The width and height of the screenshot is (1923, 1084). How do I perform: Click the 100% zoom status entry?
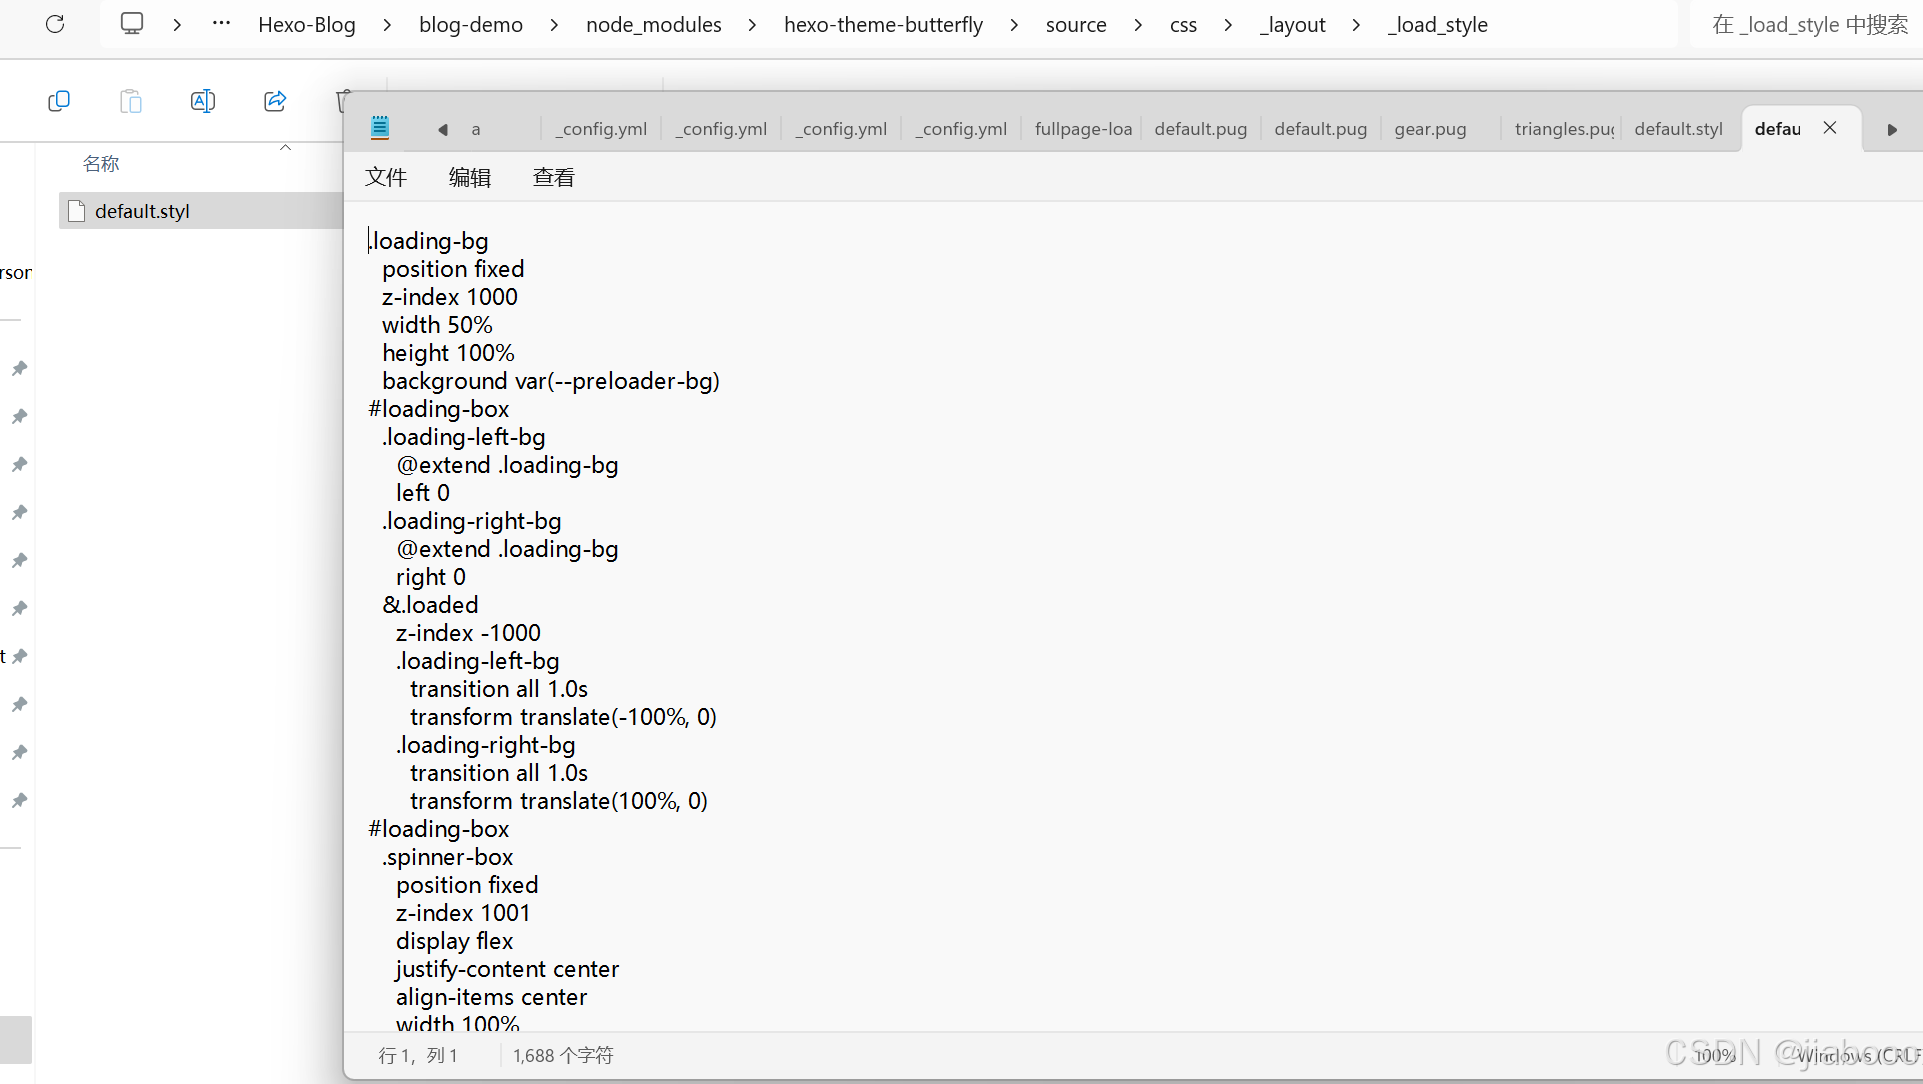[1714, 1055]
